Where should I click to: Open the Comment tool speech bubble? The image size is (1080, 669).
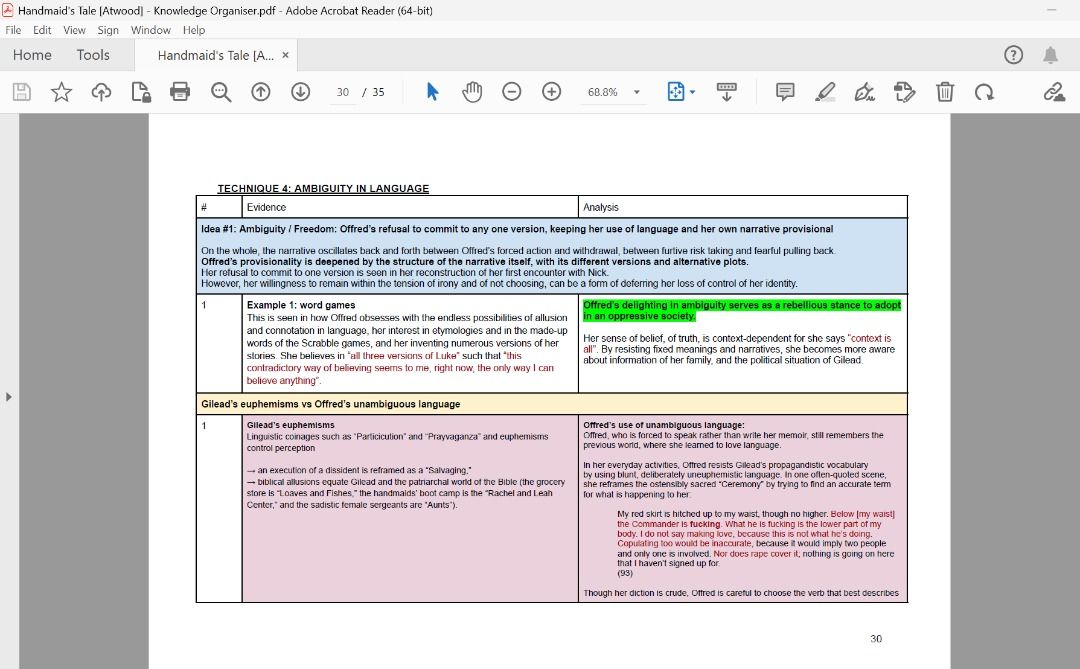coord(785,91)
